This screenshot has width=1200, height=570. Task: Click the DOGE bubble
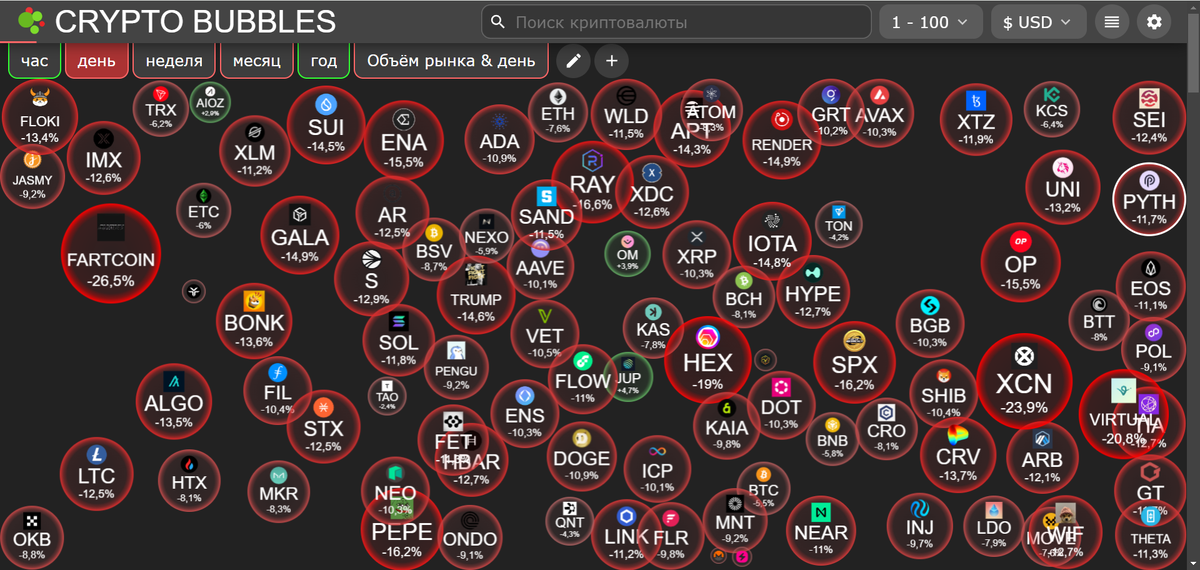tap(581, 457)
